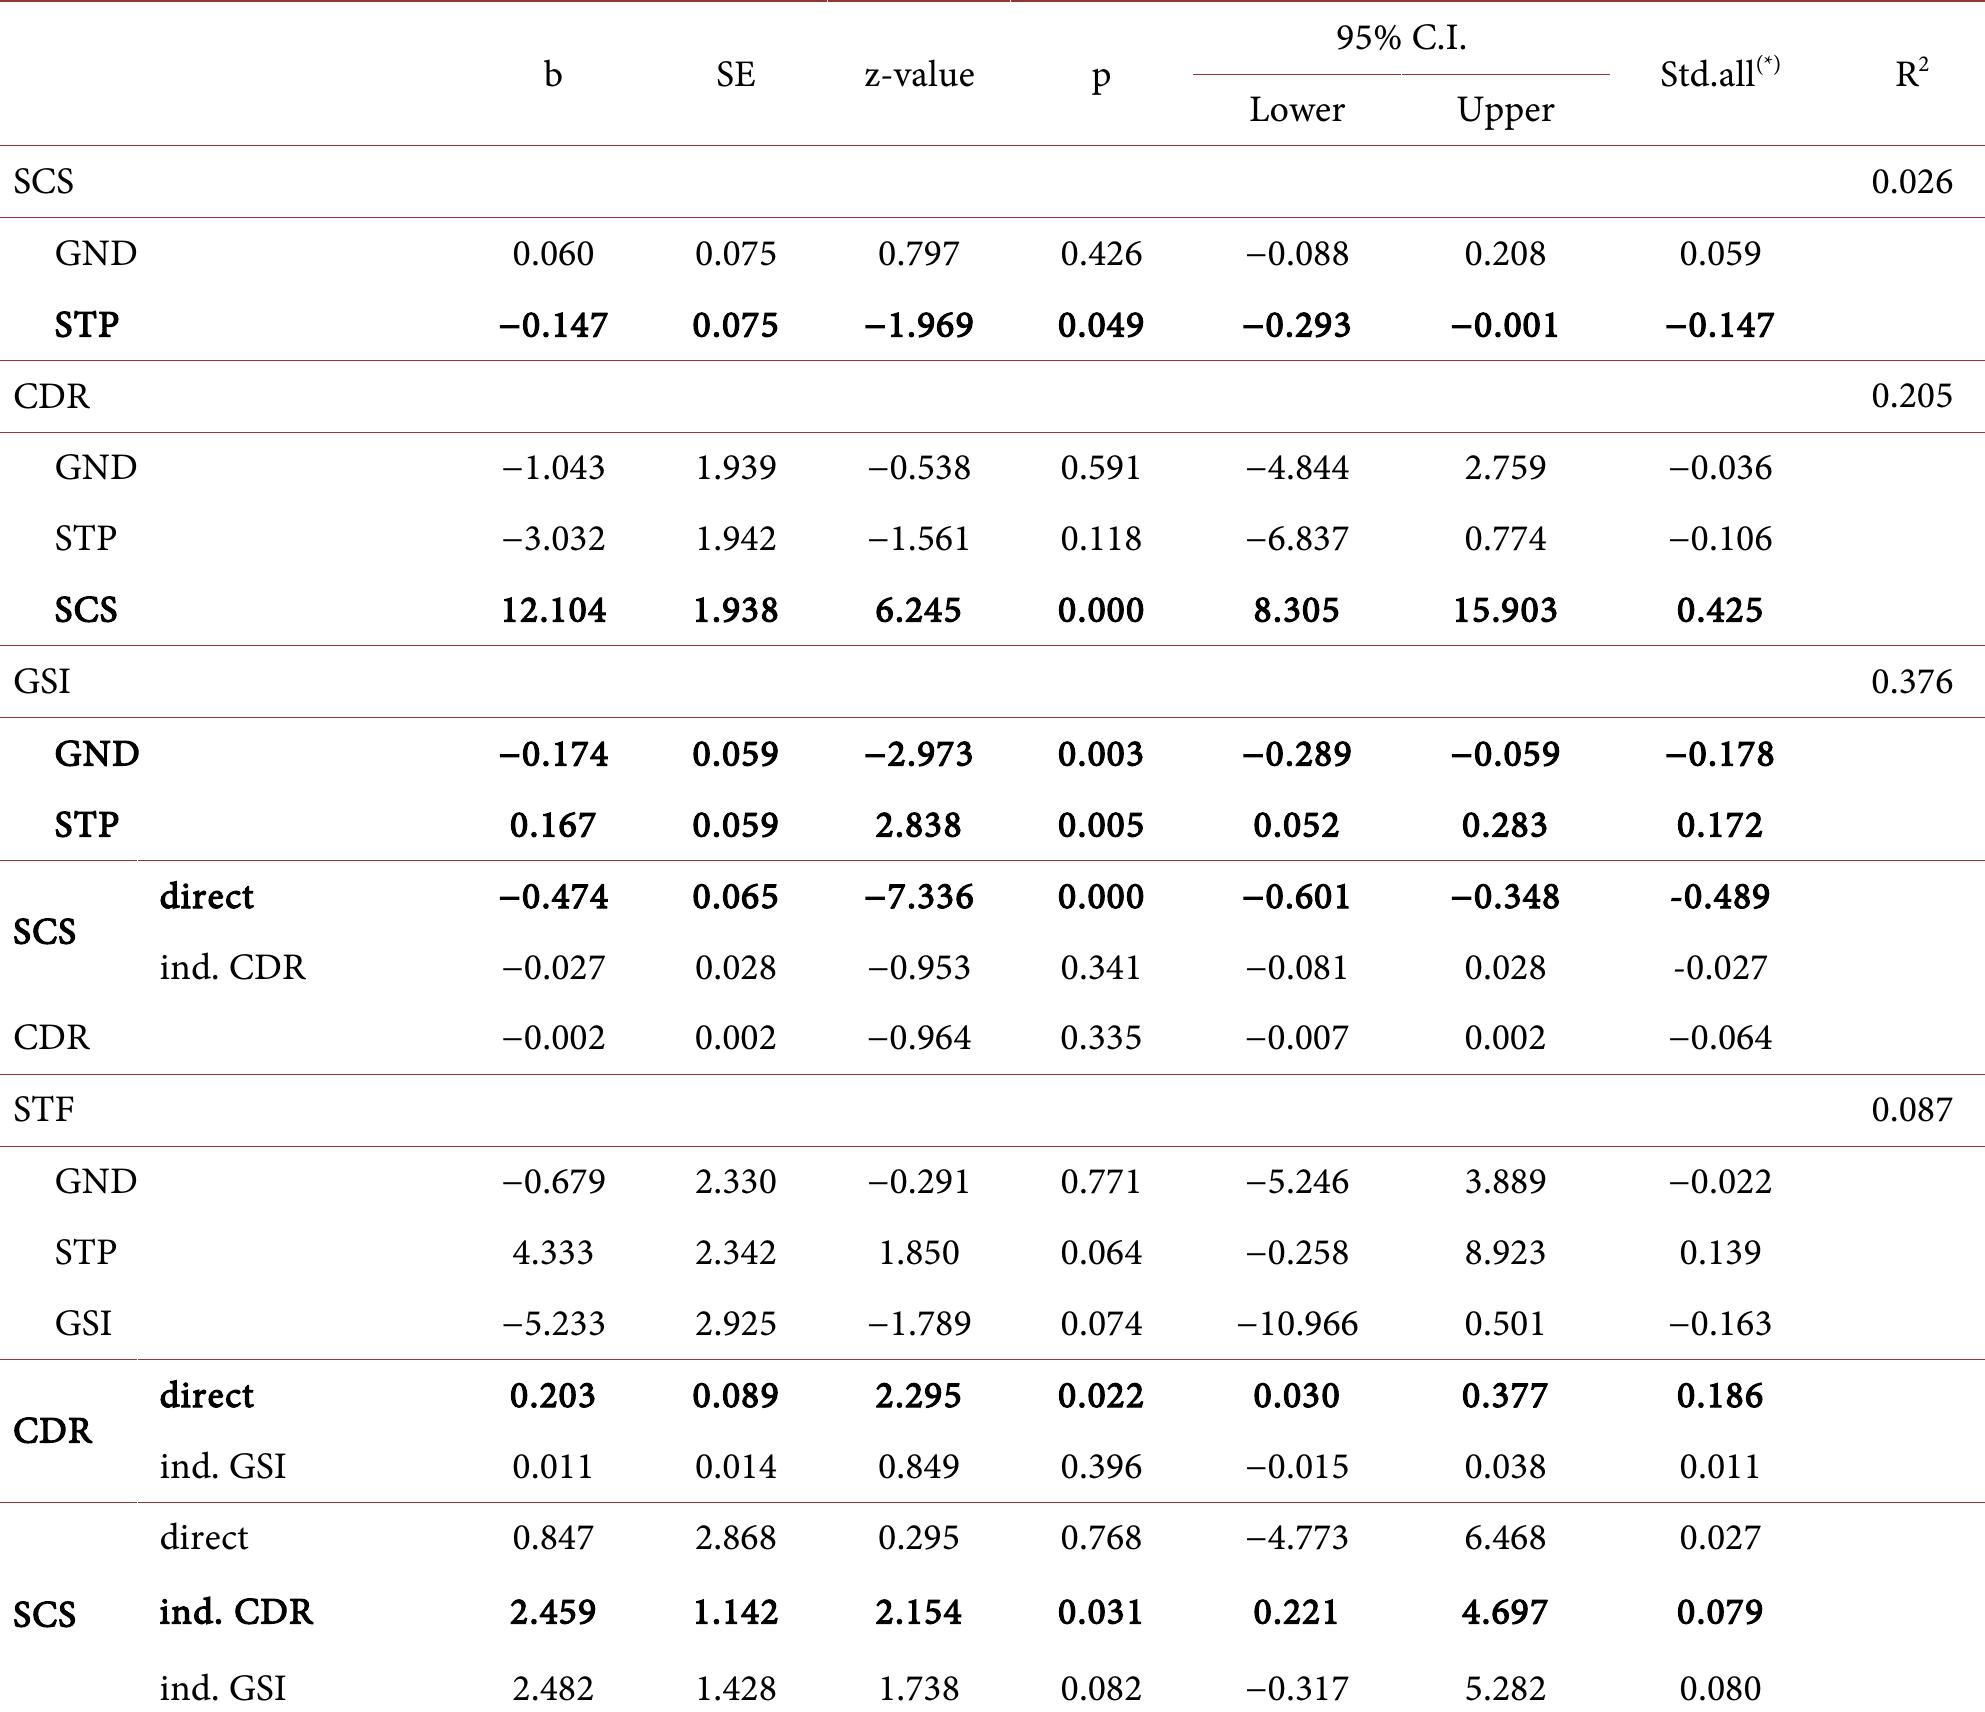Click the p column header
The image size is (1985, 1712).
[1100, 77]
